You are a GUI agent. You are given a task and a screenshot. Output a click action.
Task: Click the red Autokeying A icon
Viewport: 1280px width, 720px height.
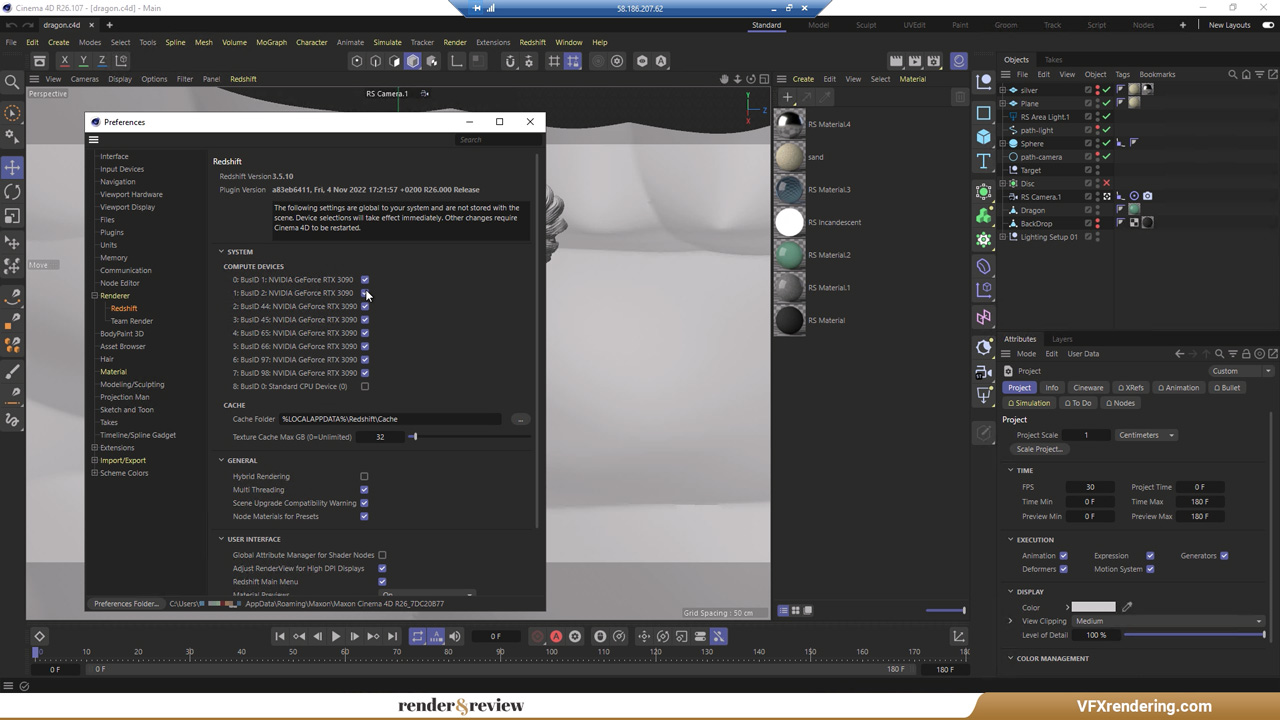coord(556,636)
